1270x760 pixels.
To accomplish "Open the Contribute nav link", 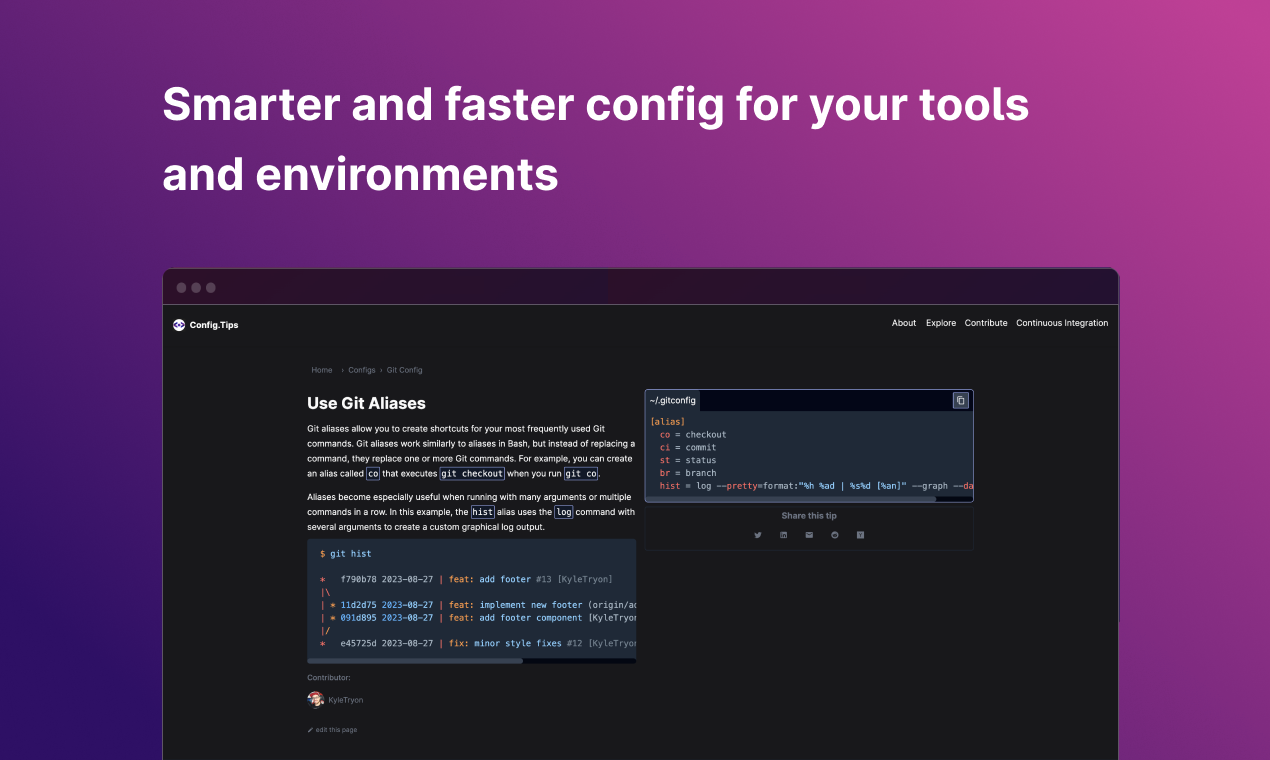I will (986, 323).
